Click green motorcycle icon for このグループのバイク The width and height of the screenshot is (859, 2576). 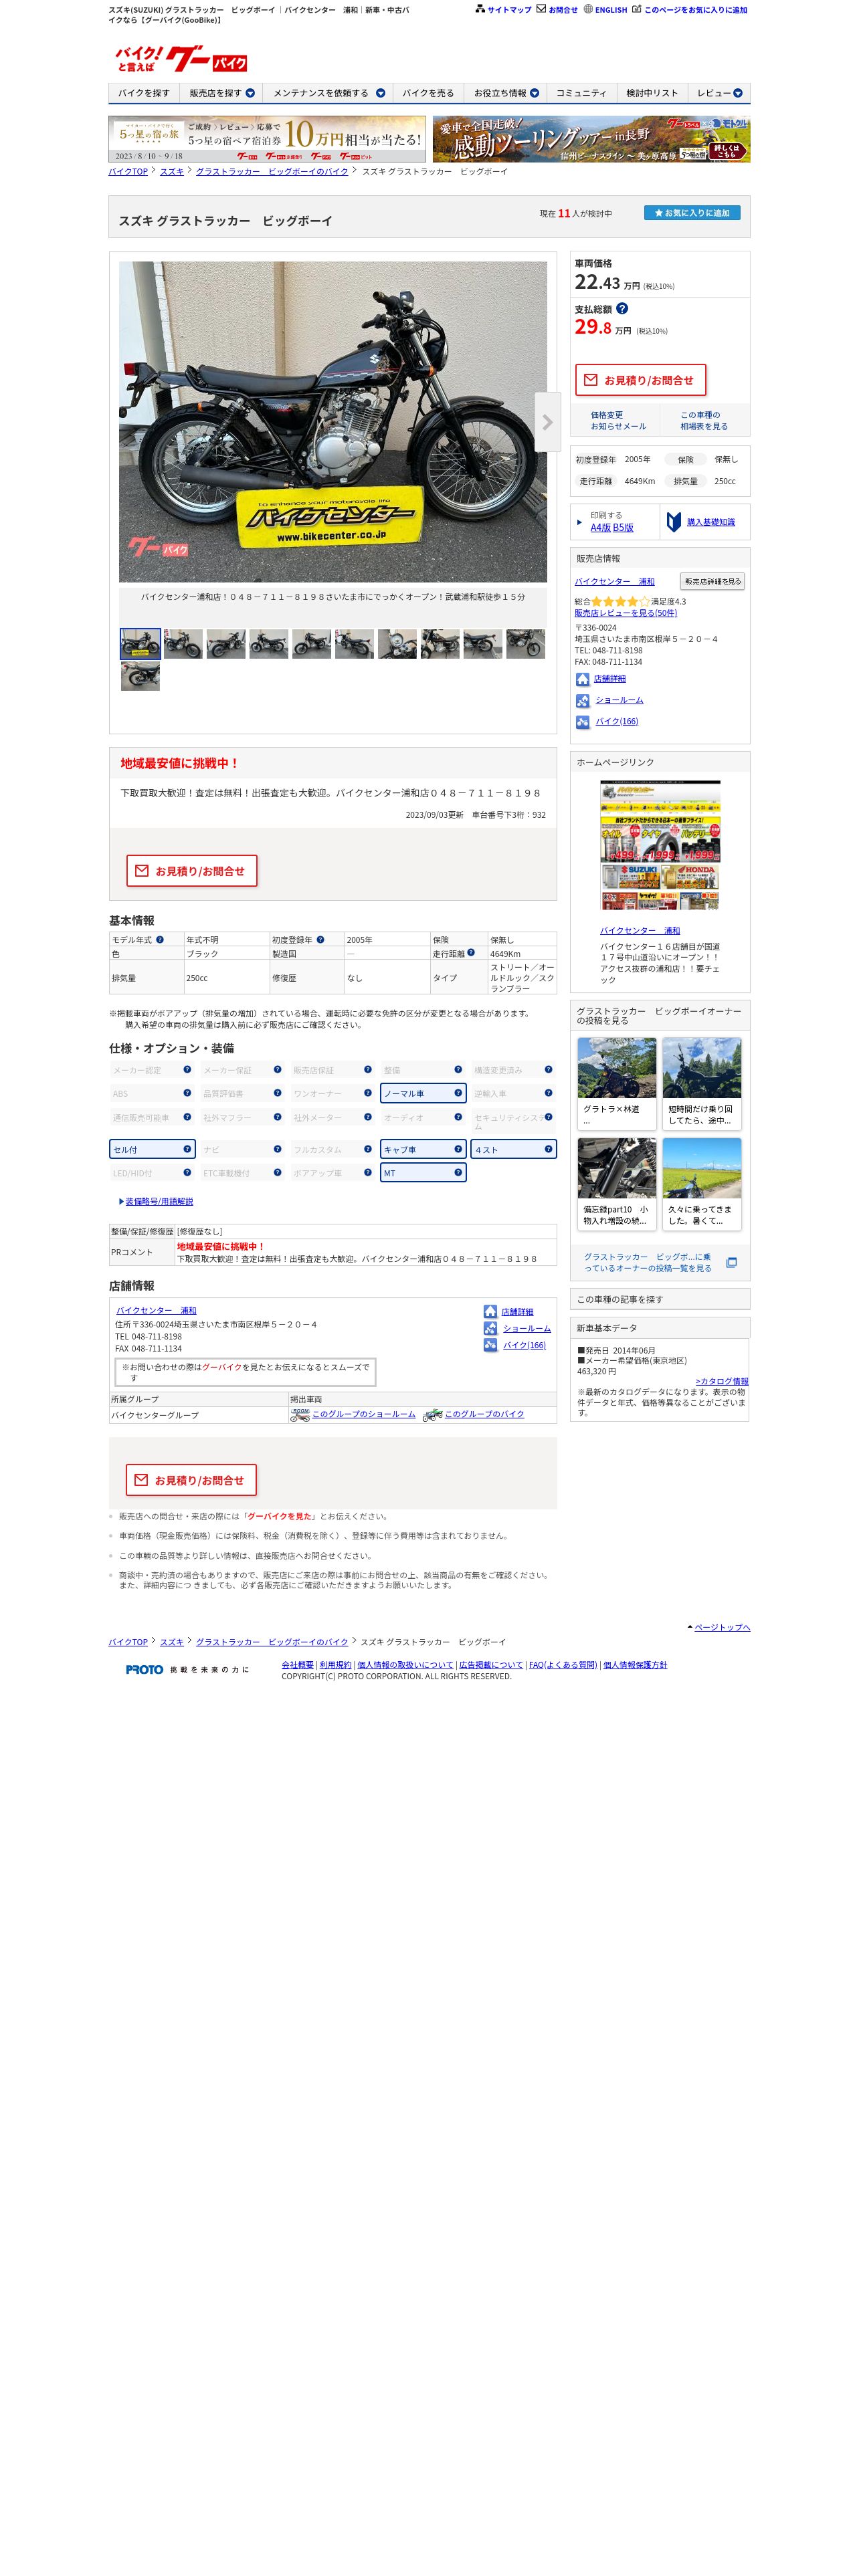432,1415
